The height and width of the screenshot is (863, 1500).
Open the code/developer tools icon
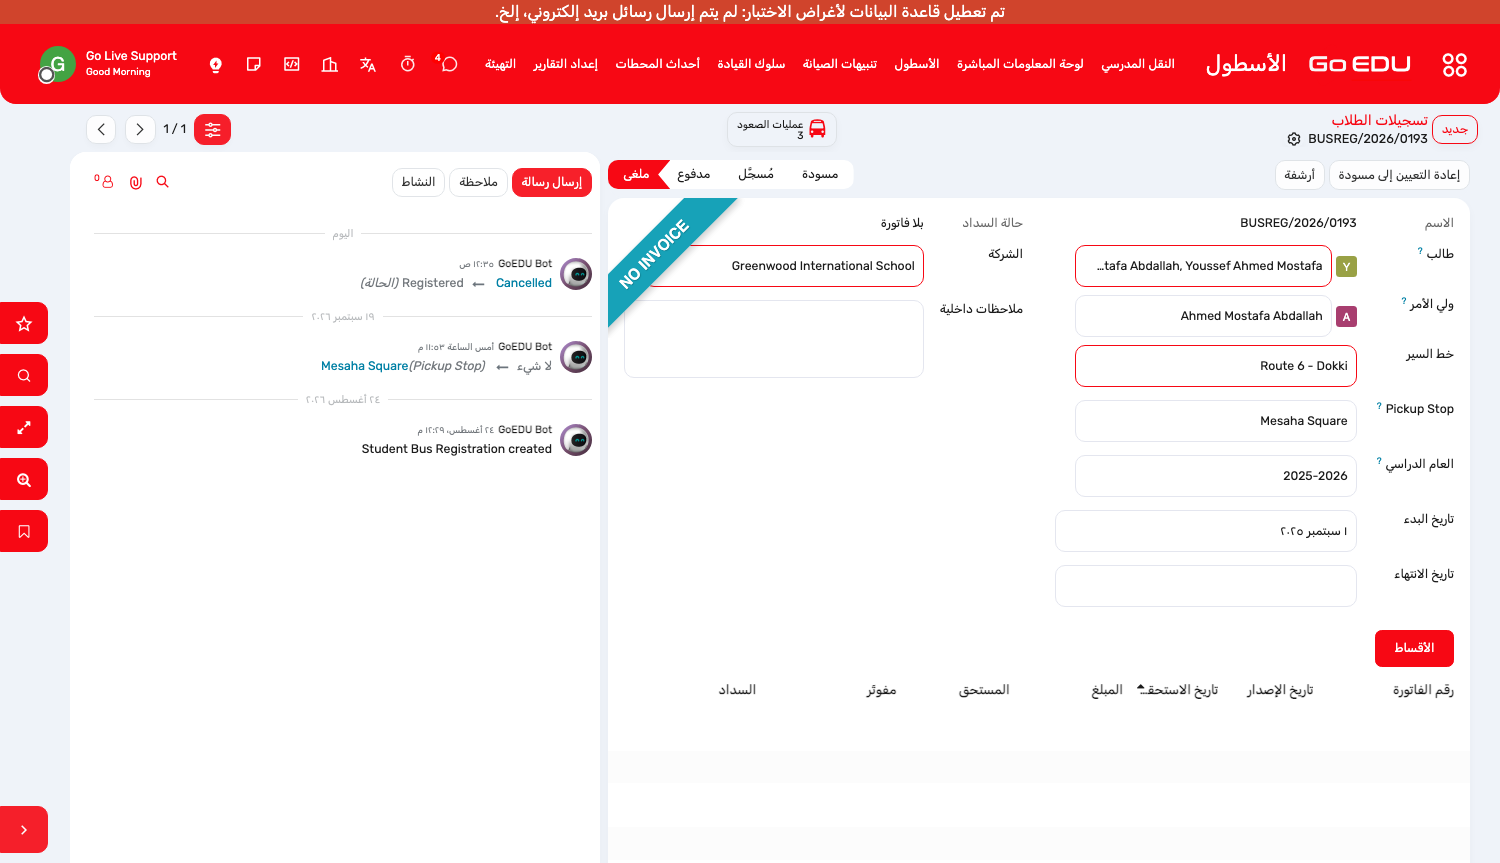click(x=292, y=64)
